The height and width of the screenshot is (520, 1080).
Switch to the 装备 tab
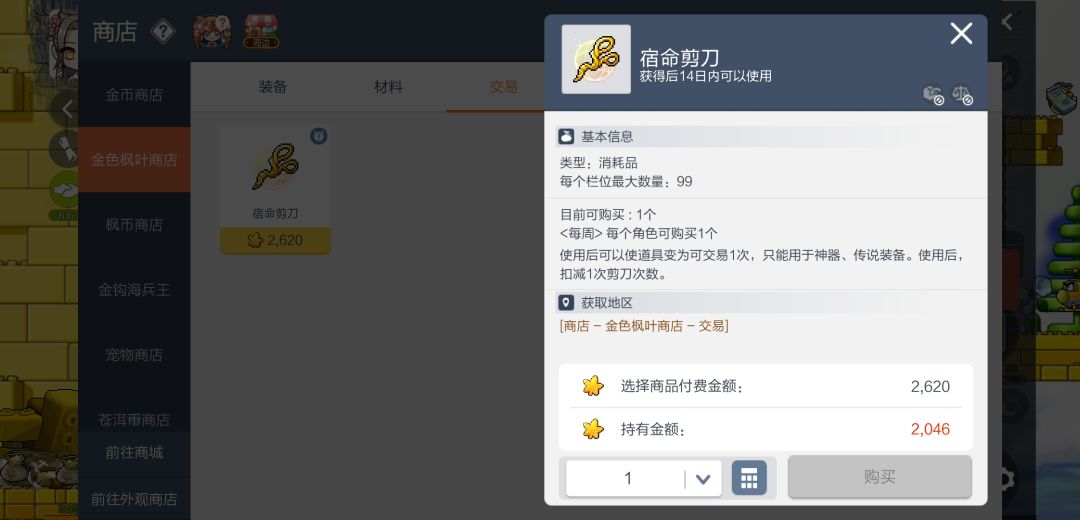tap(273, 87)
